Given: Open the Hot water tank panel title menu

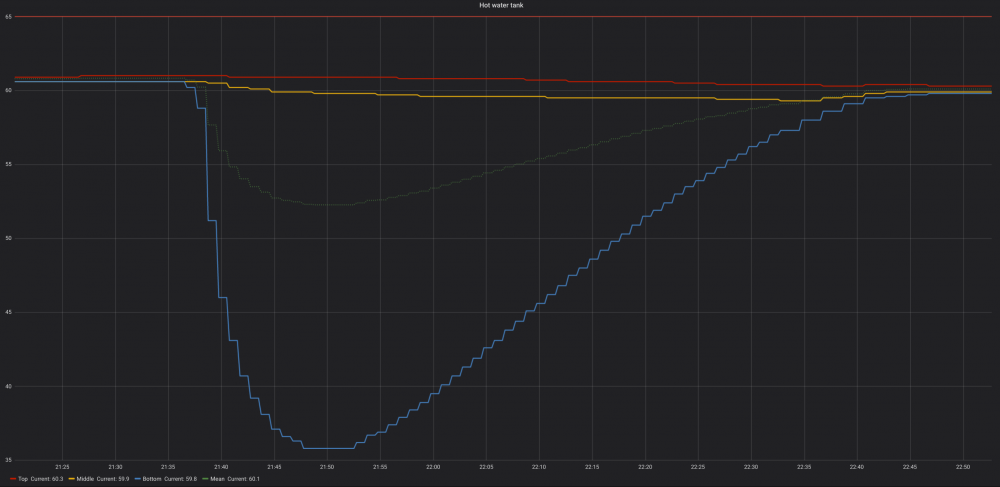Looking at the screenshot, I should point(500,5).
